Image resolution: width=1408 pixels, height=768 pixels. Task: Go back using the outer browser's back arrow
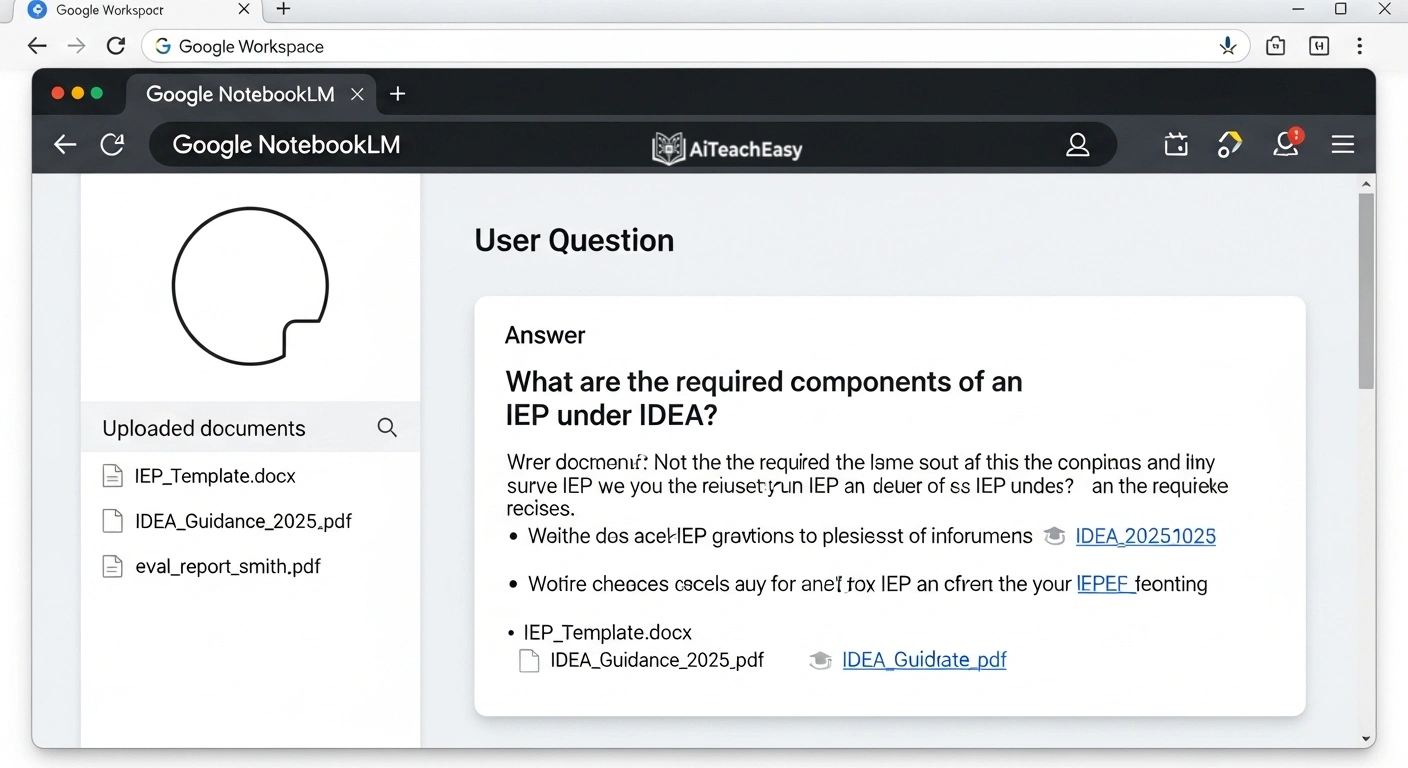tap(37, 46)
